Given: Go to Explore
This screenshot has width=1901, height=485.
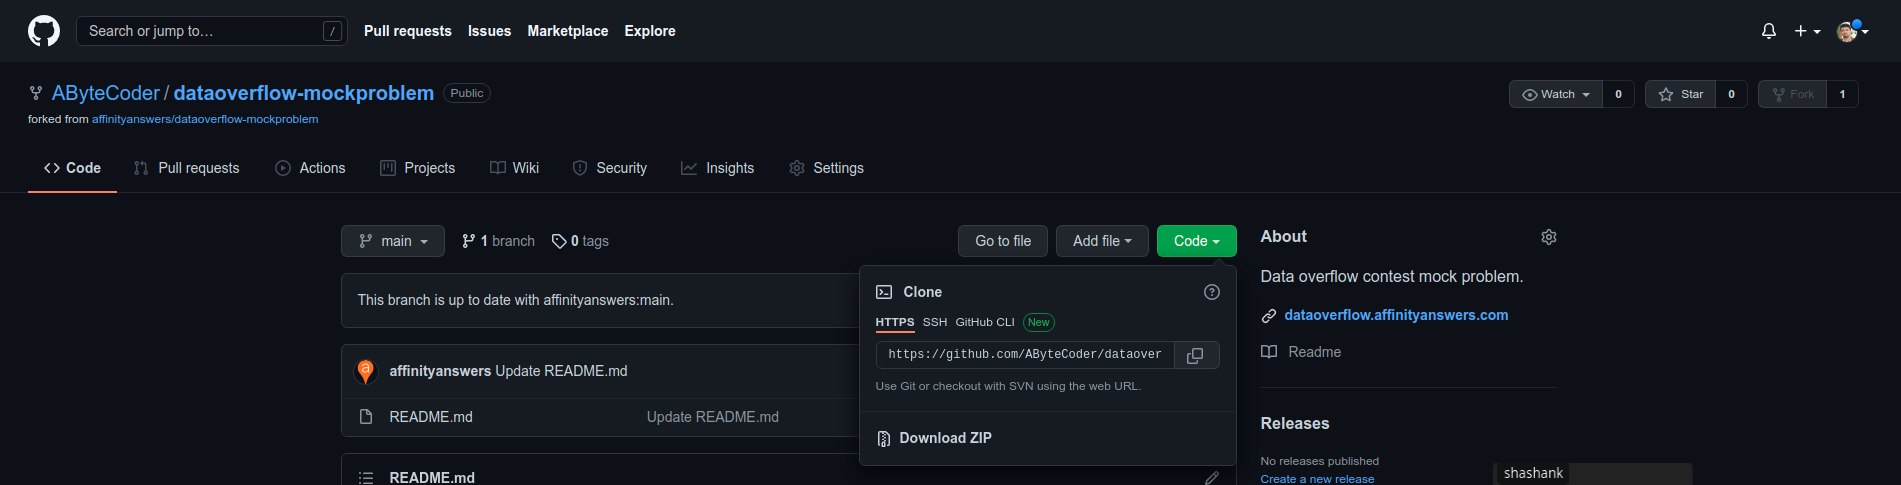Looking at the screenshot, I should (x=650, y=31).
